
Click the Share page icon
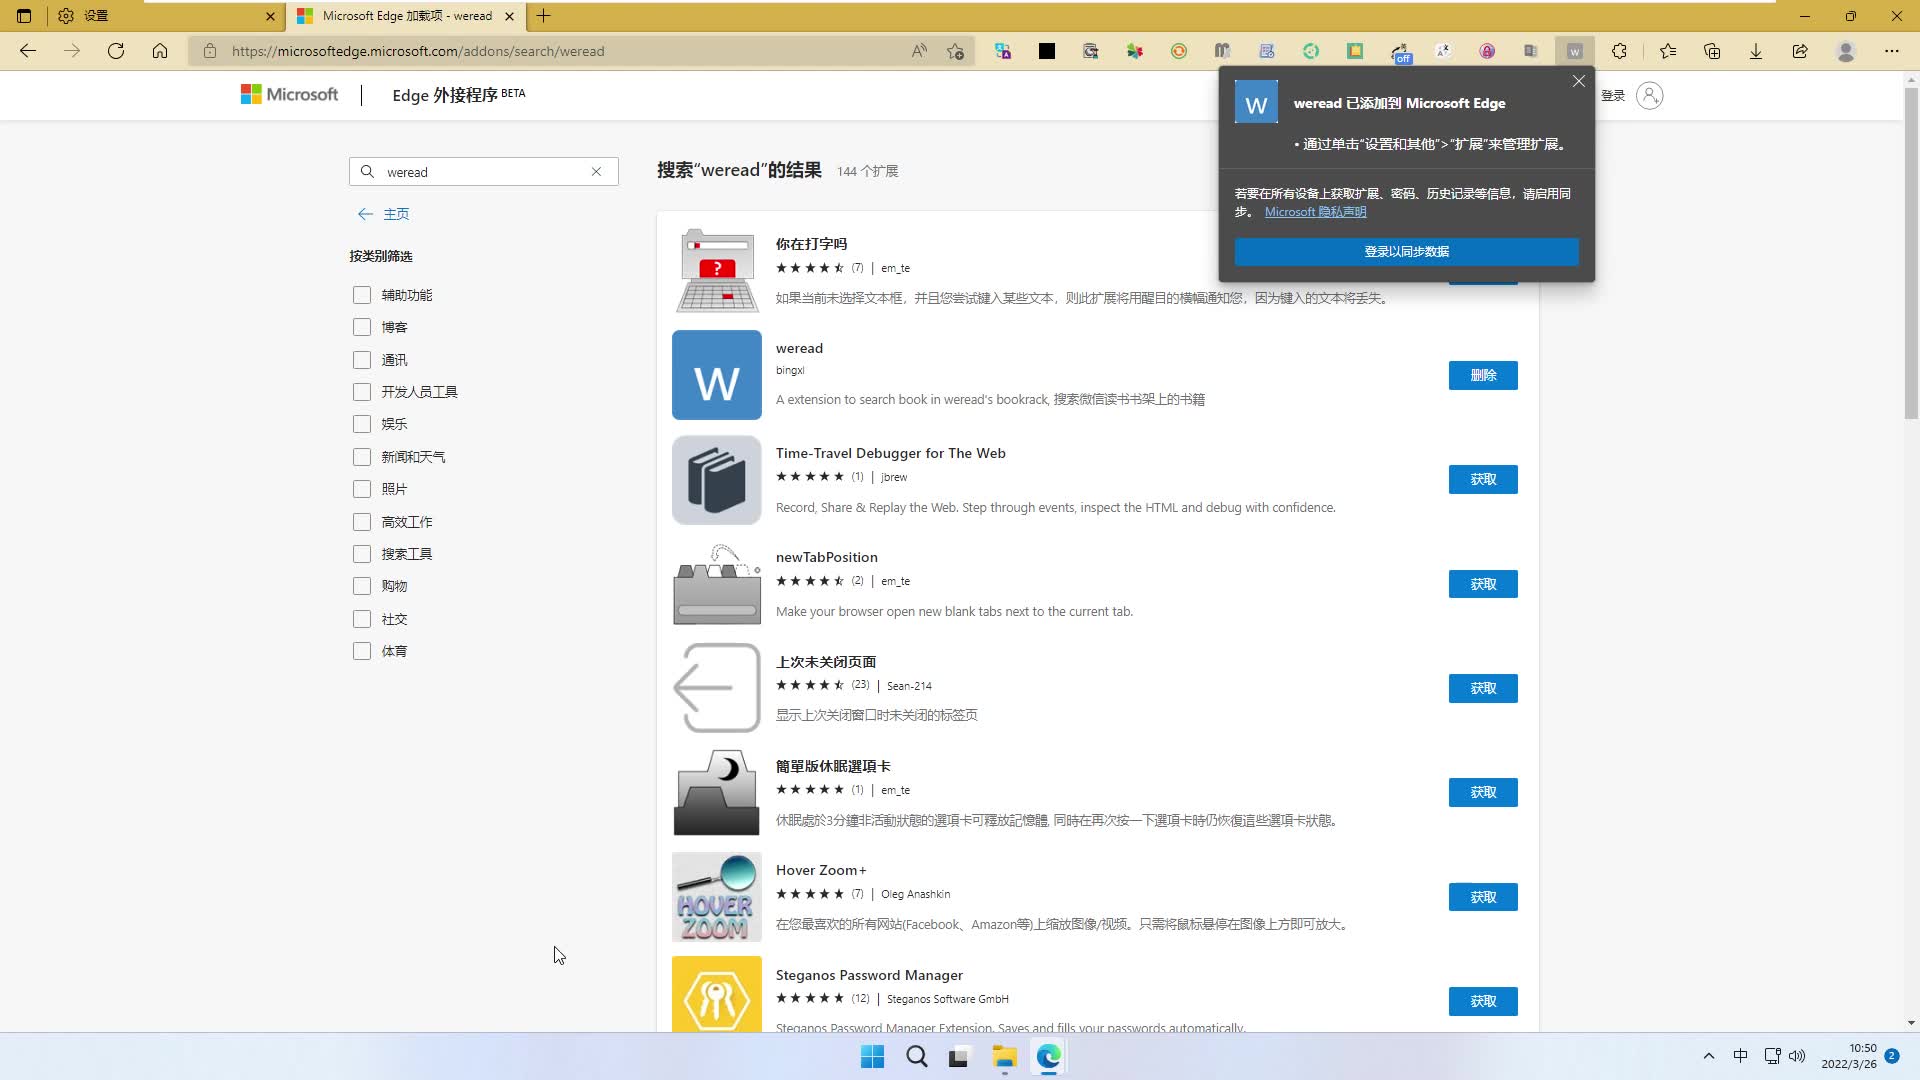(x=1800, y=51)
